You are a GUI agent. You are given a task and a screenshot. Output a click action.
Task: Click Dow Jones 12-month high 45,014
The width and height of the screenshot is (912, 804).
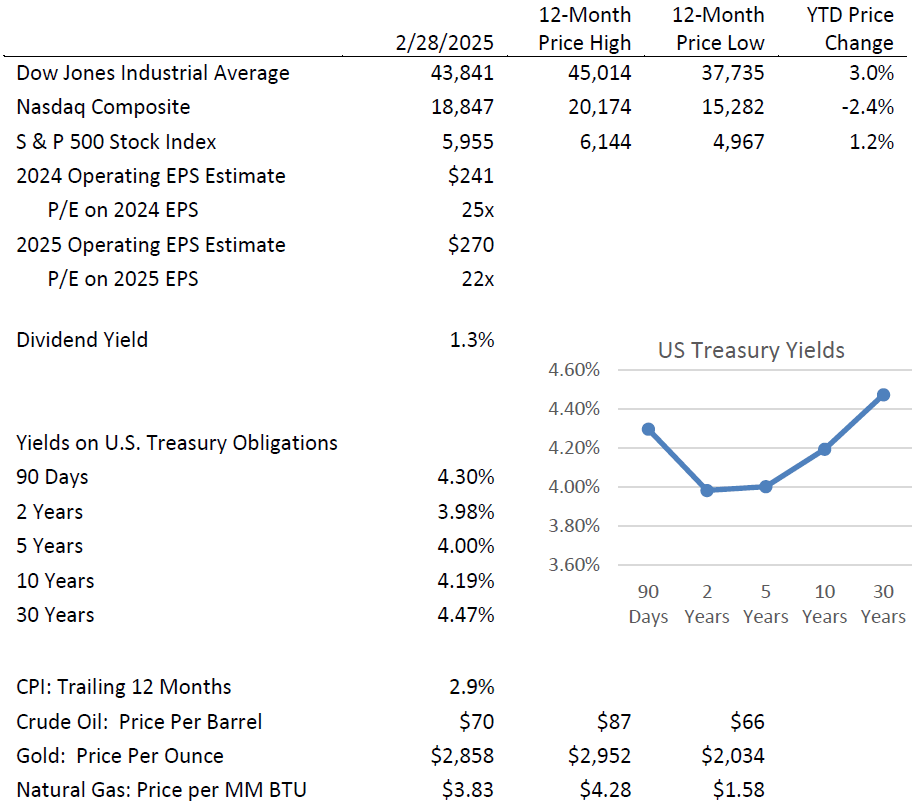[599, 73]
